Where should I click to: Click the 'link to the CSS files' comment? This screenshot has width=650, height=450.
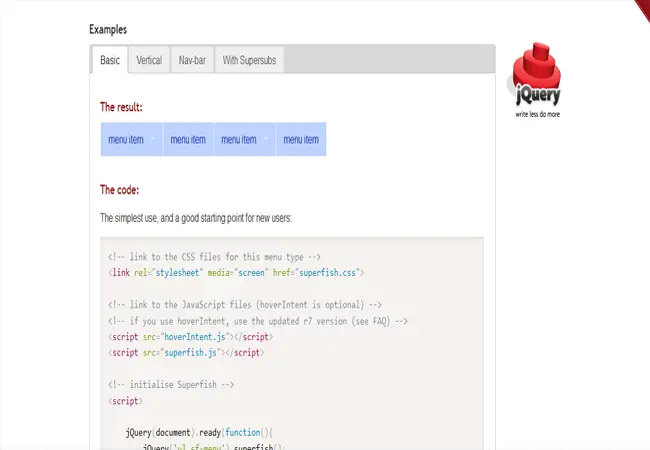point(214,257)
